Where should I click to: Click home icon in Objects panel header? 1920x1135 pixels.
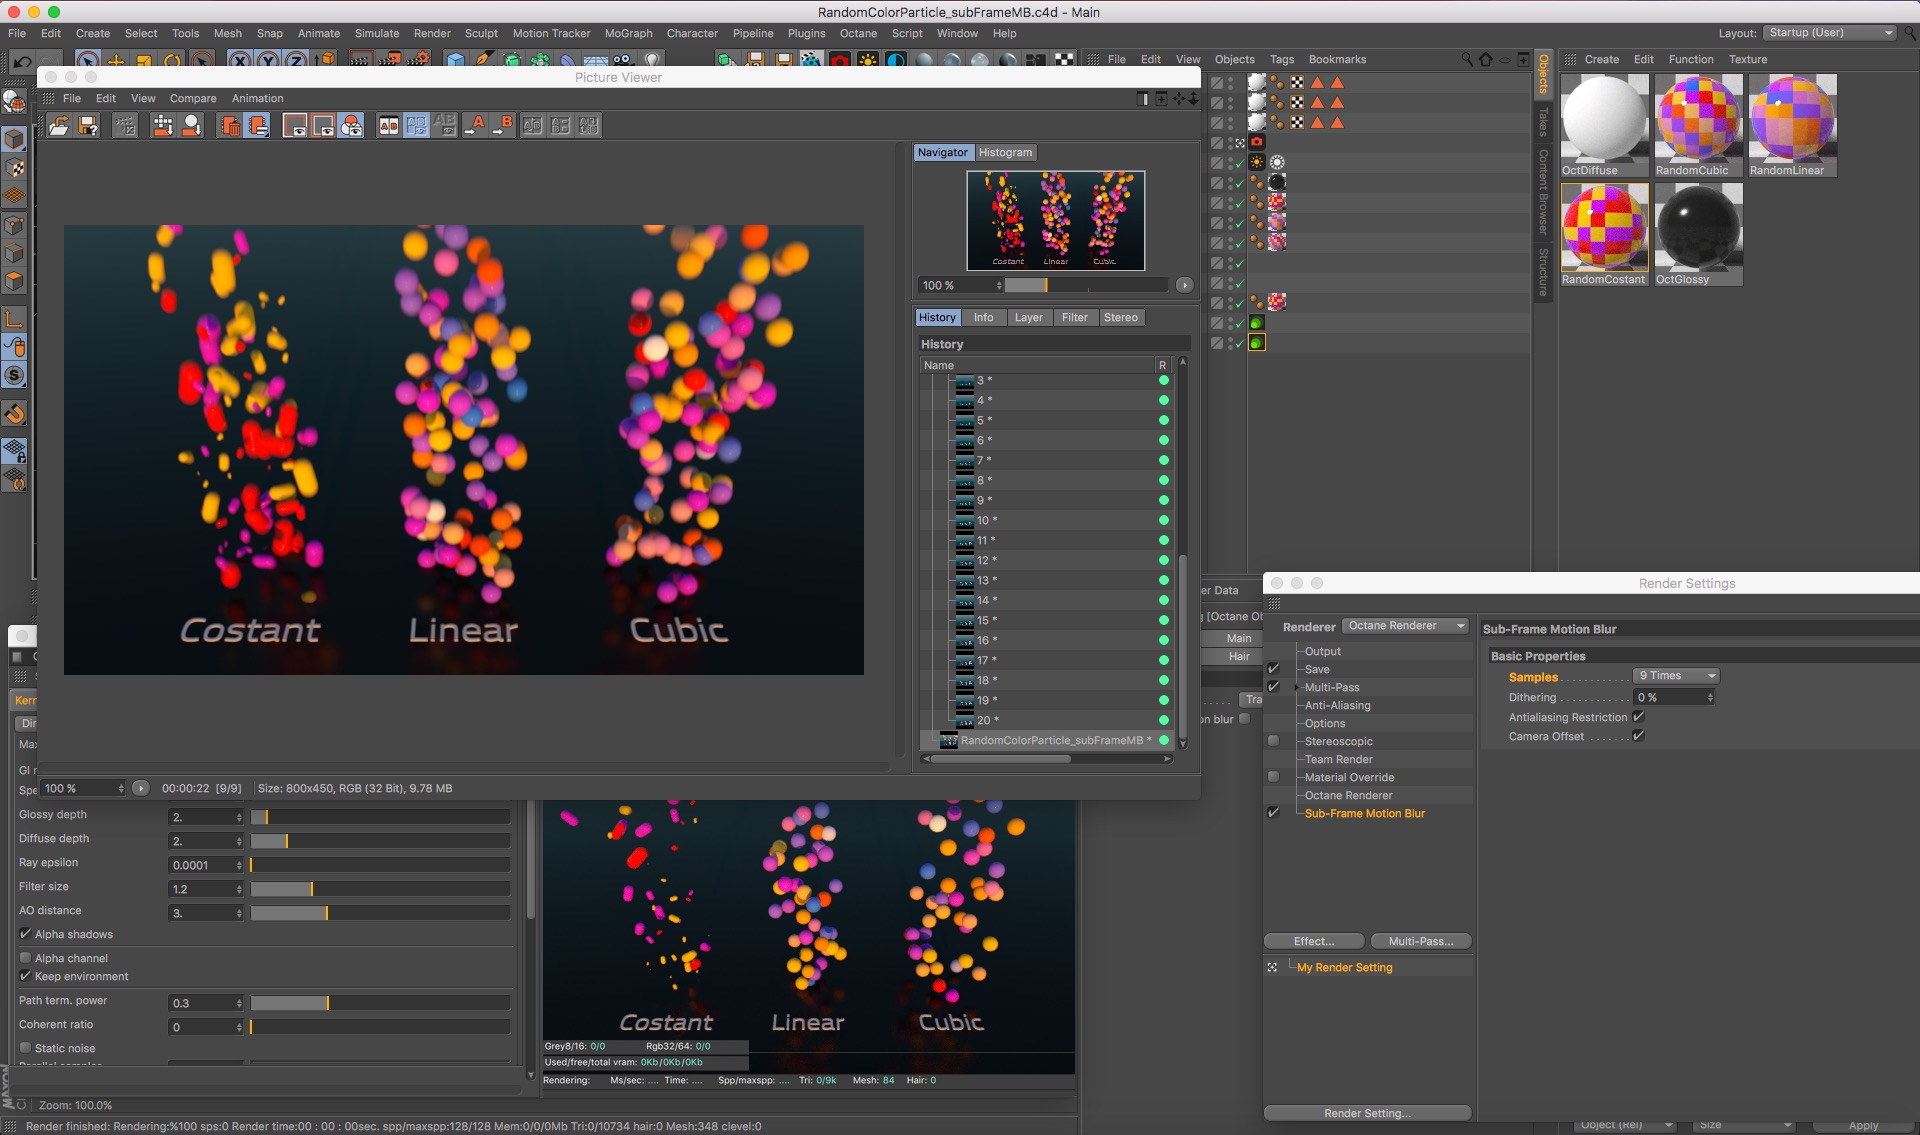[x=1485, y=59]
